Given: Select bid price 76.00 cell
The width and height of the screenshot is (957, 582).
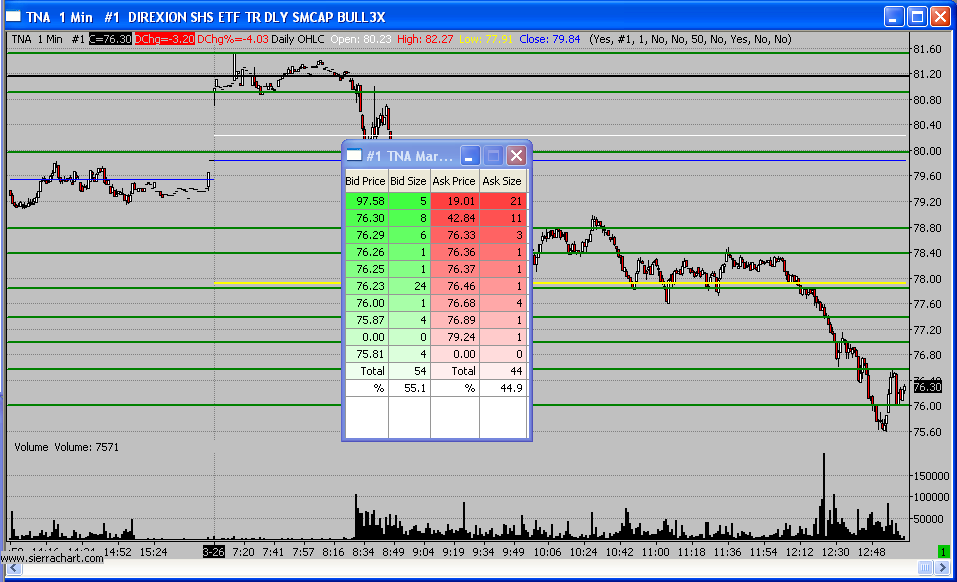Looking at the screenshot, I should [x=366, y=303].
